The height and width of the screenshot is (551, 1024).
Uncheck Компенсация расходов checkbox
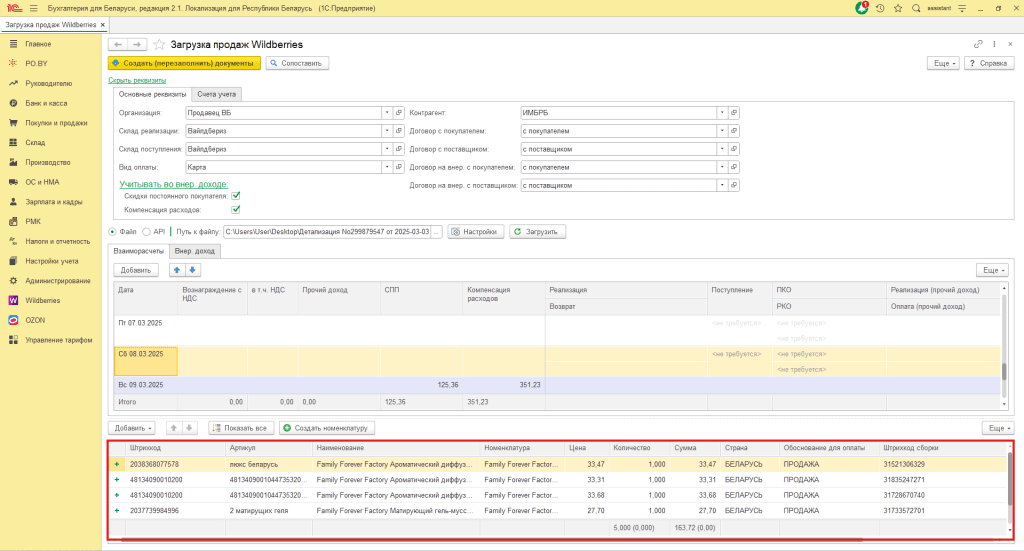point(236,210)
